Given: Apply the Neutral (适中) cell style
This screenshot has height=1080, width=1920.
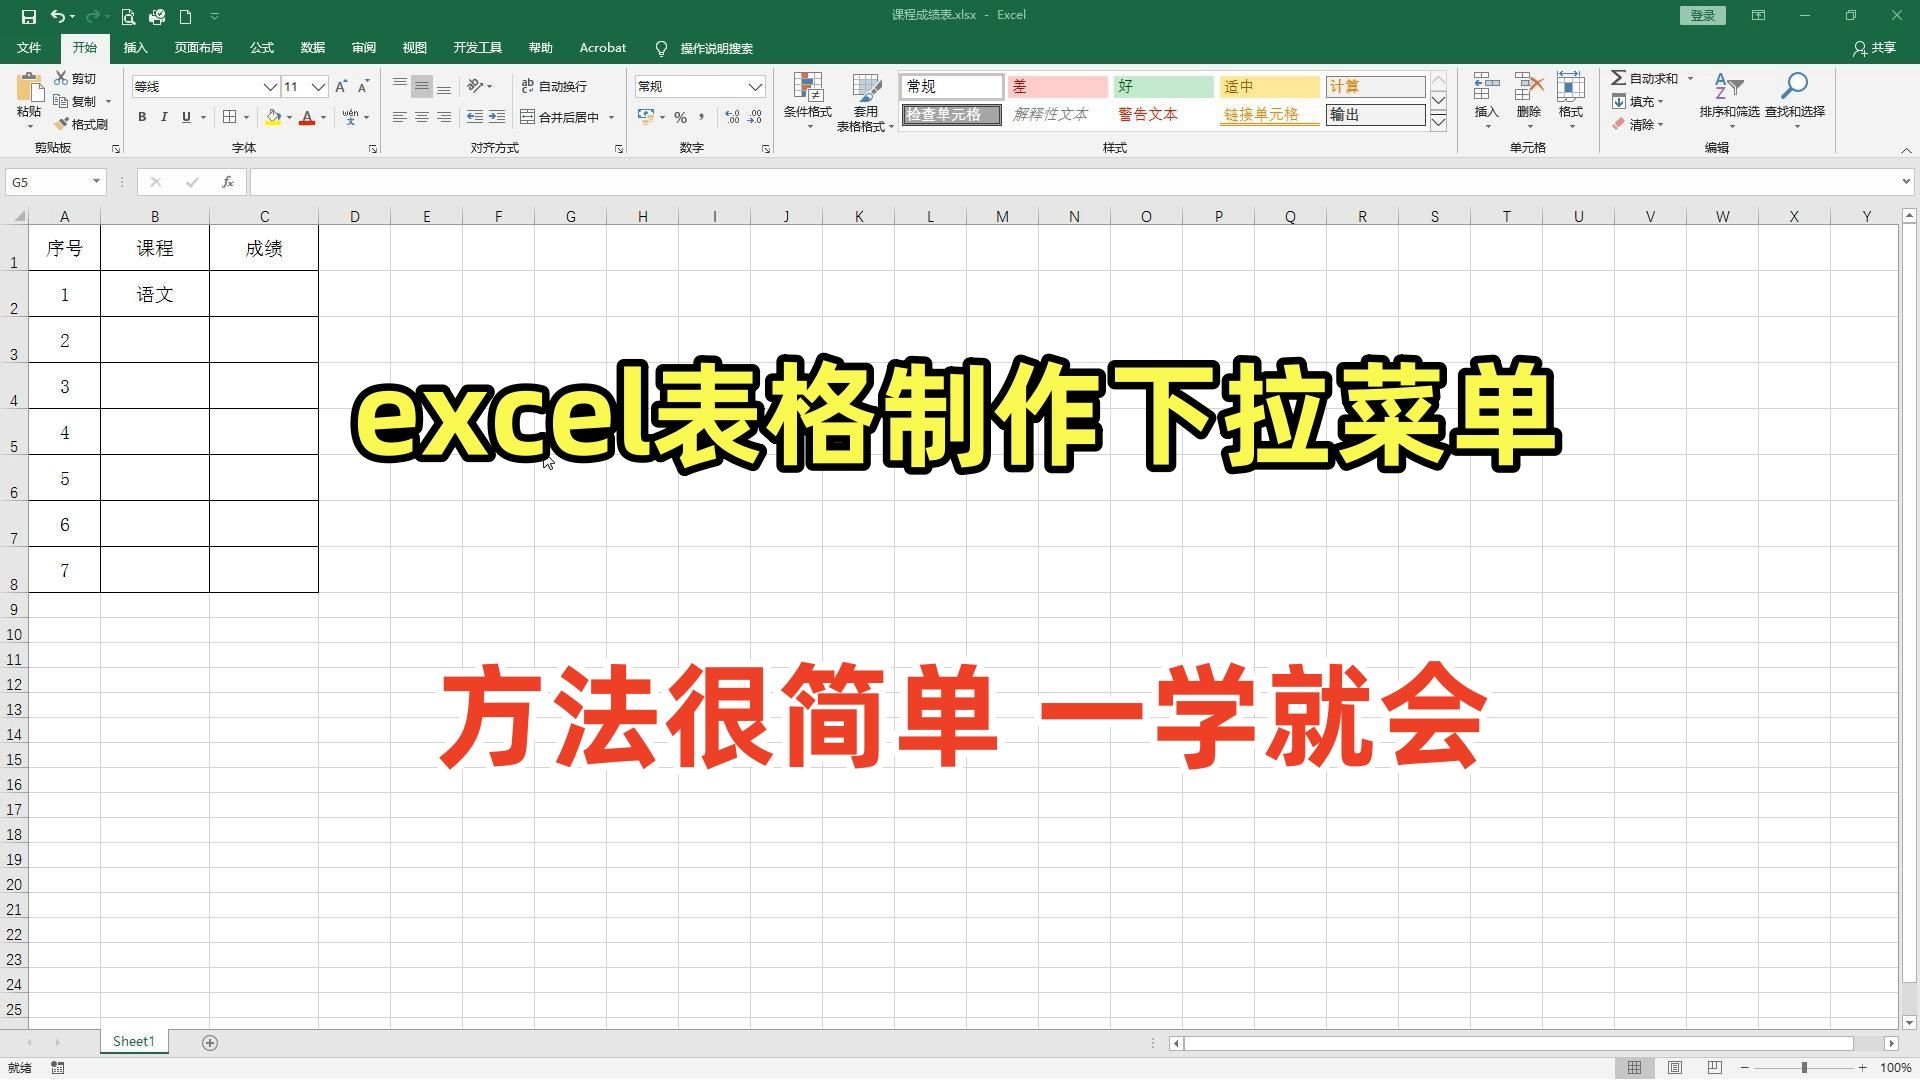Looking at the screenshot, I should click(1269, 87).
